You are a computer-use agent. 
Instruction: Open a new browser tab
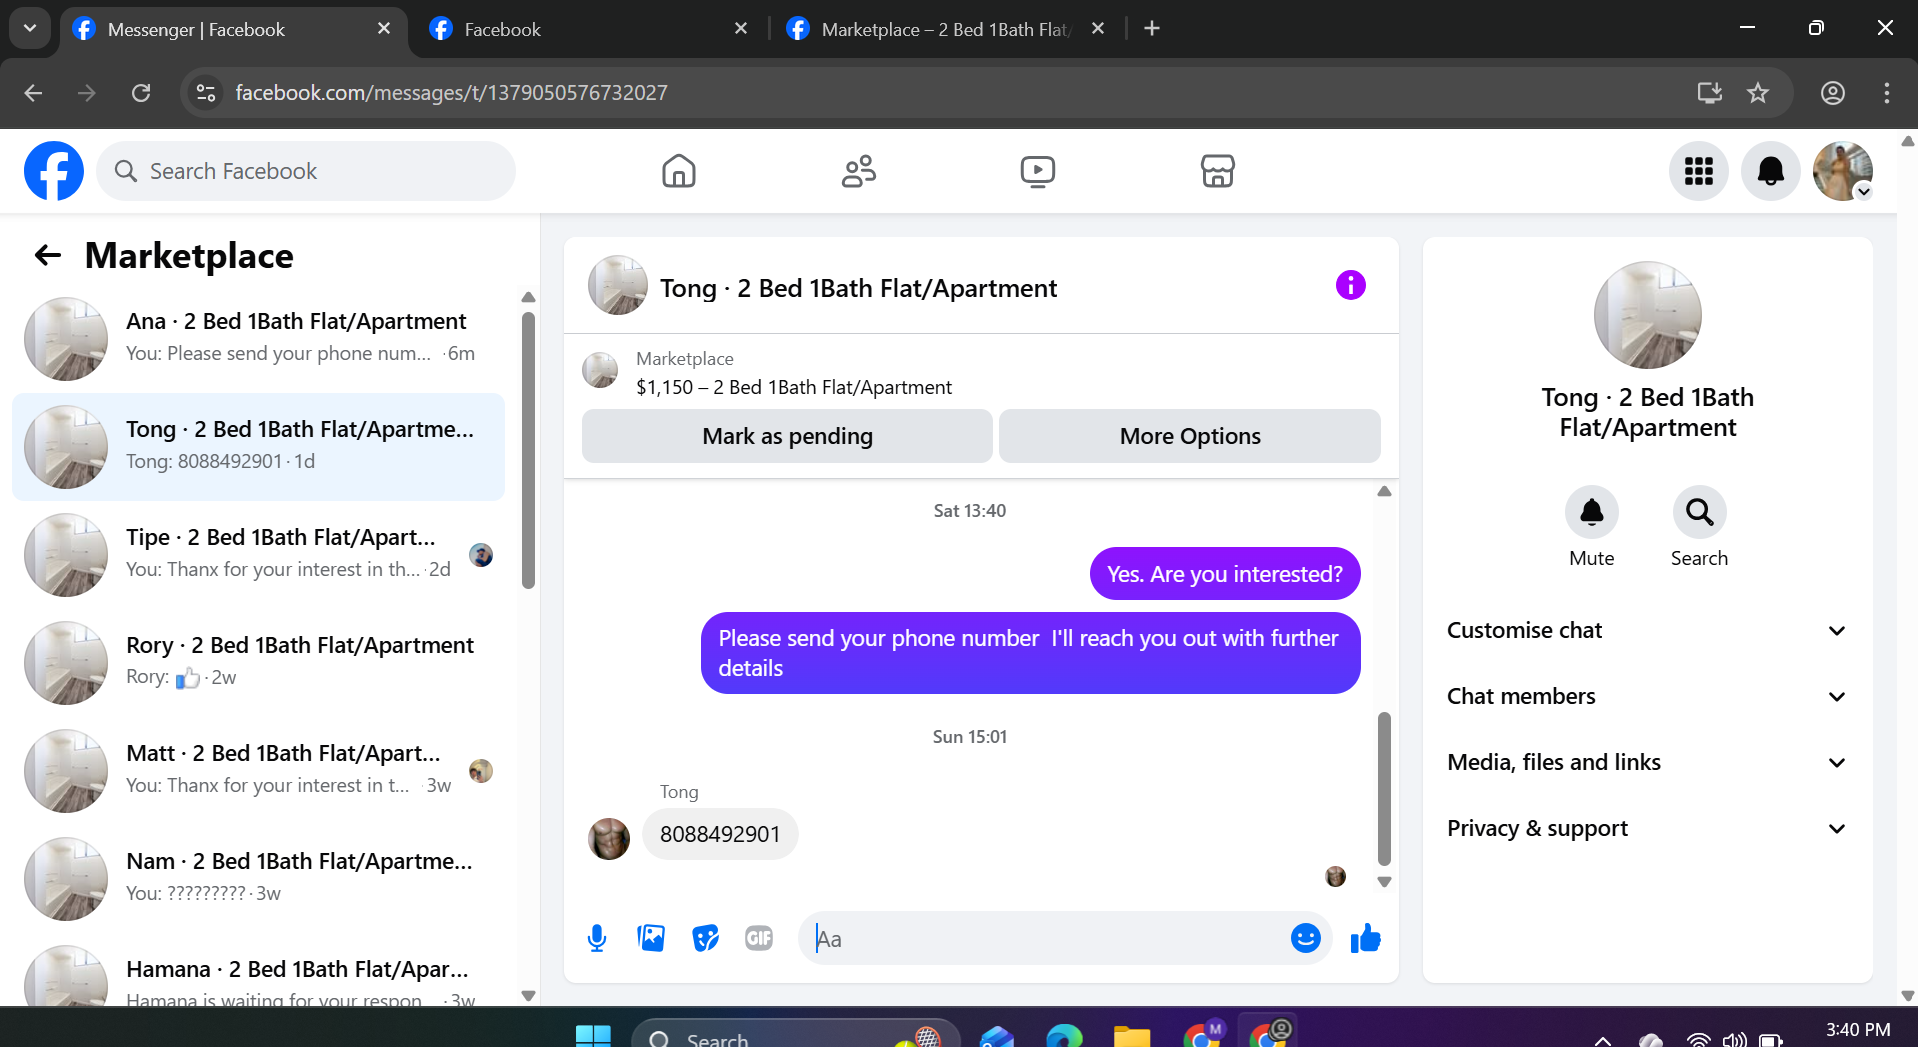(x=1152, y=29)
